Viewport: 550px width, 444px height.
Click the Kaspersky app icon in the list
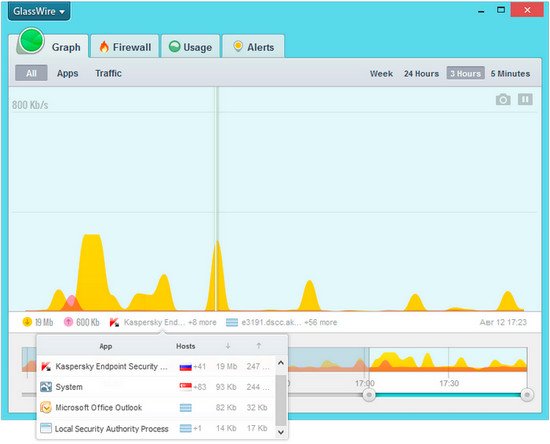[46, 367]
